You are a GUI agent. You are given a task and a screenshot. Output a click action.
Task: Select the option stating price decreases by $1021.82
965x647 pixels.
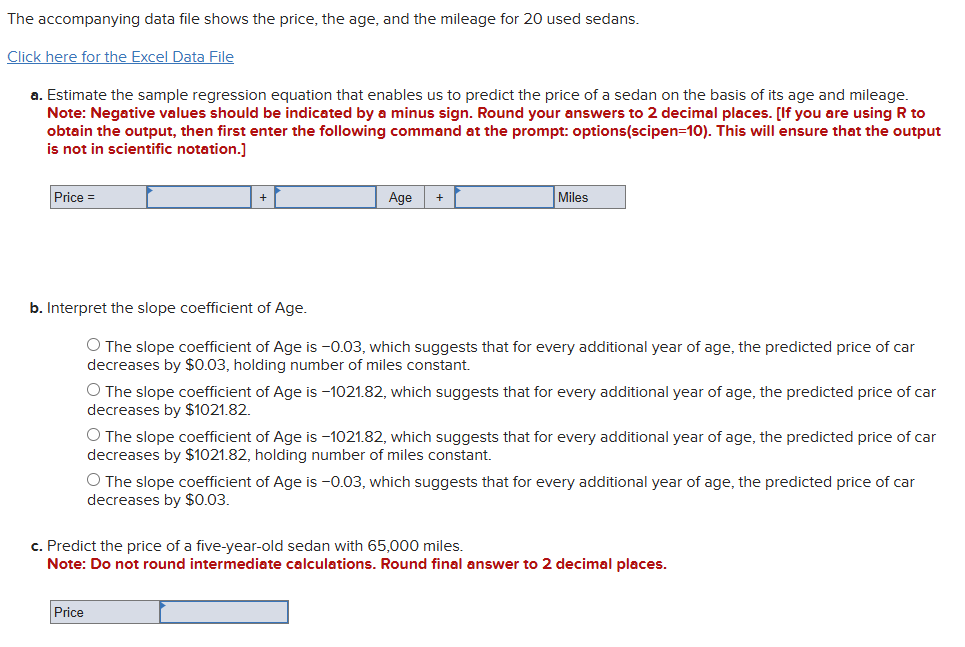click(93, 389)
